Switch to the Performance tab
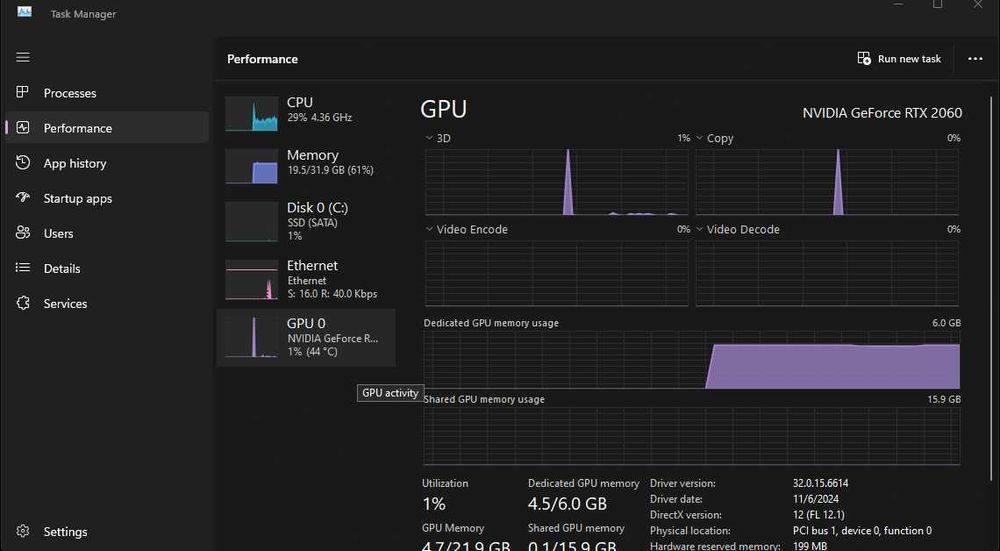This screenshot has width=1000, height=551. [x=77, y=128]
